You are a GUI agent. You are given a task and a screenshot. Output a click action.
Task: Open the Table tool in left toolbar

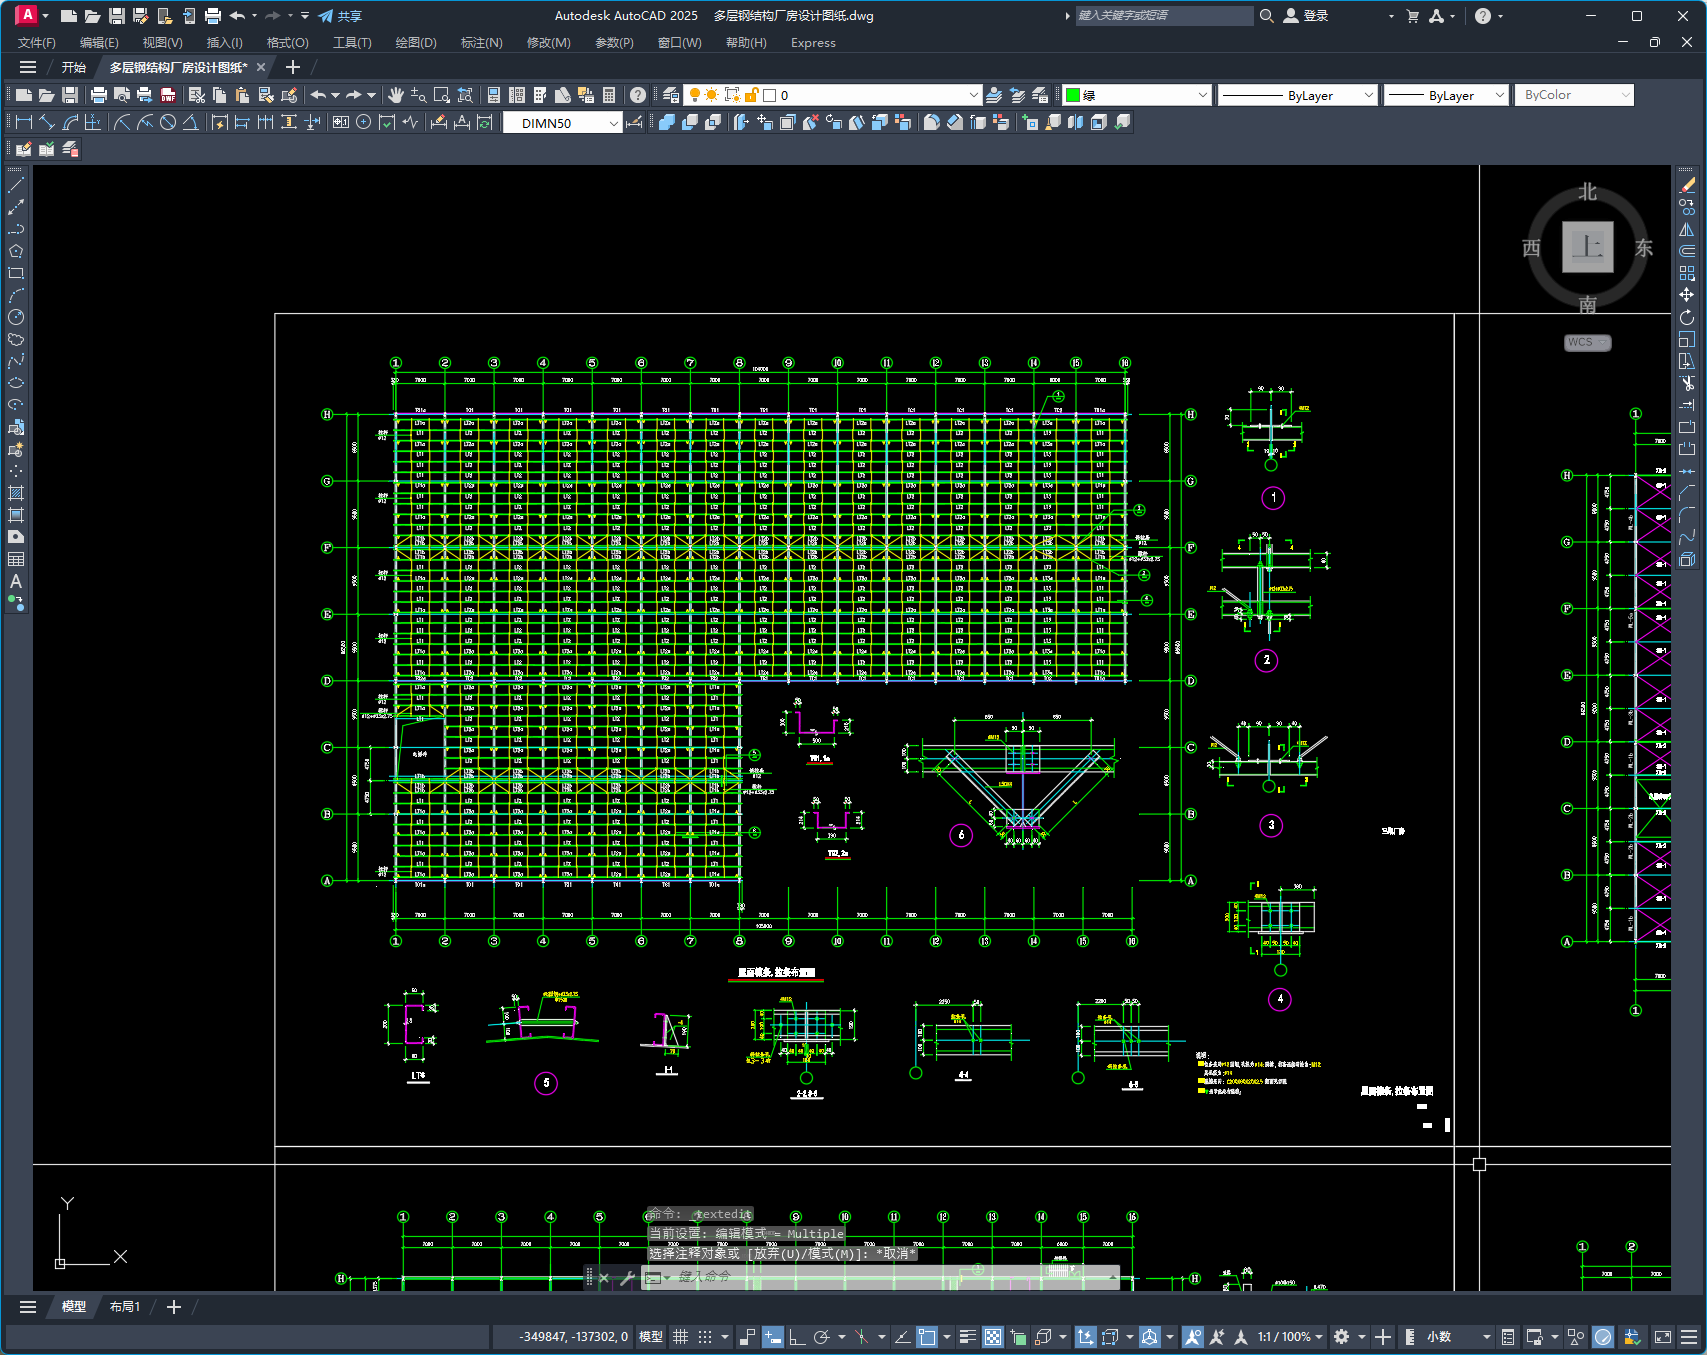tap(16, 559)
